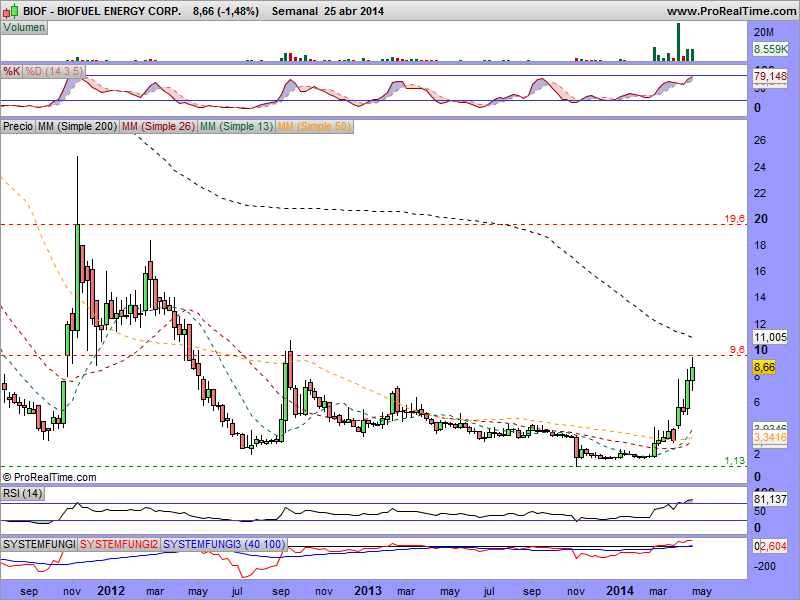
Task: Click the 26 price axis label
Action: (760, 140)
